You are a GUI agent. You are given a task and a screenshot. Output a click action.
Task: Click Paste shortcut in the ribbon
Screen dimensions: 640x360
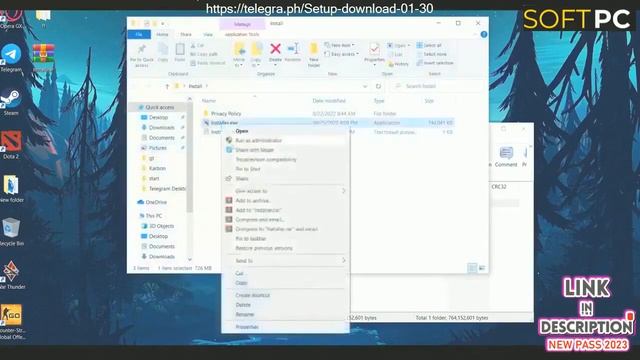[208, 63]
